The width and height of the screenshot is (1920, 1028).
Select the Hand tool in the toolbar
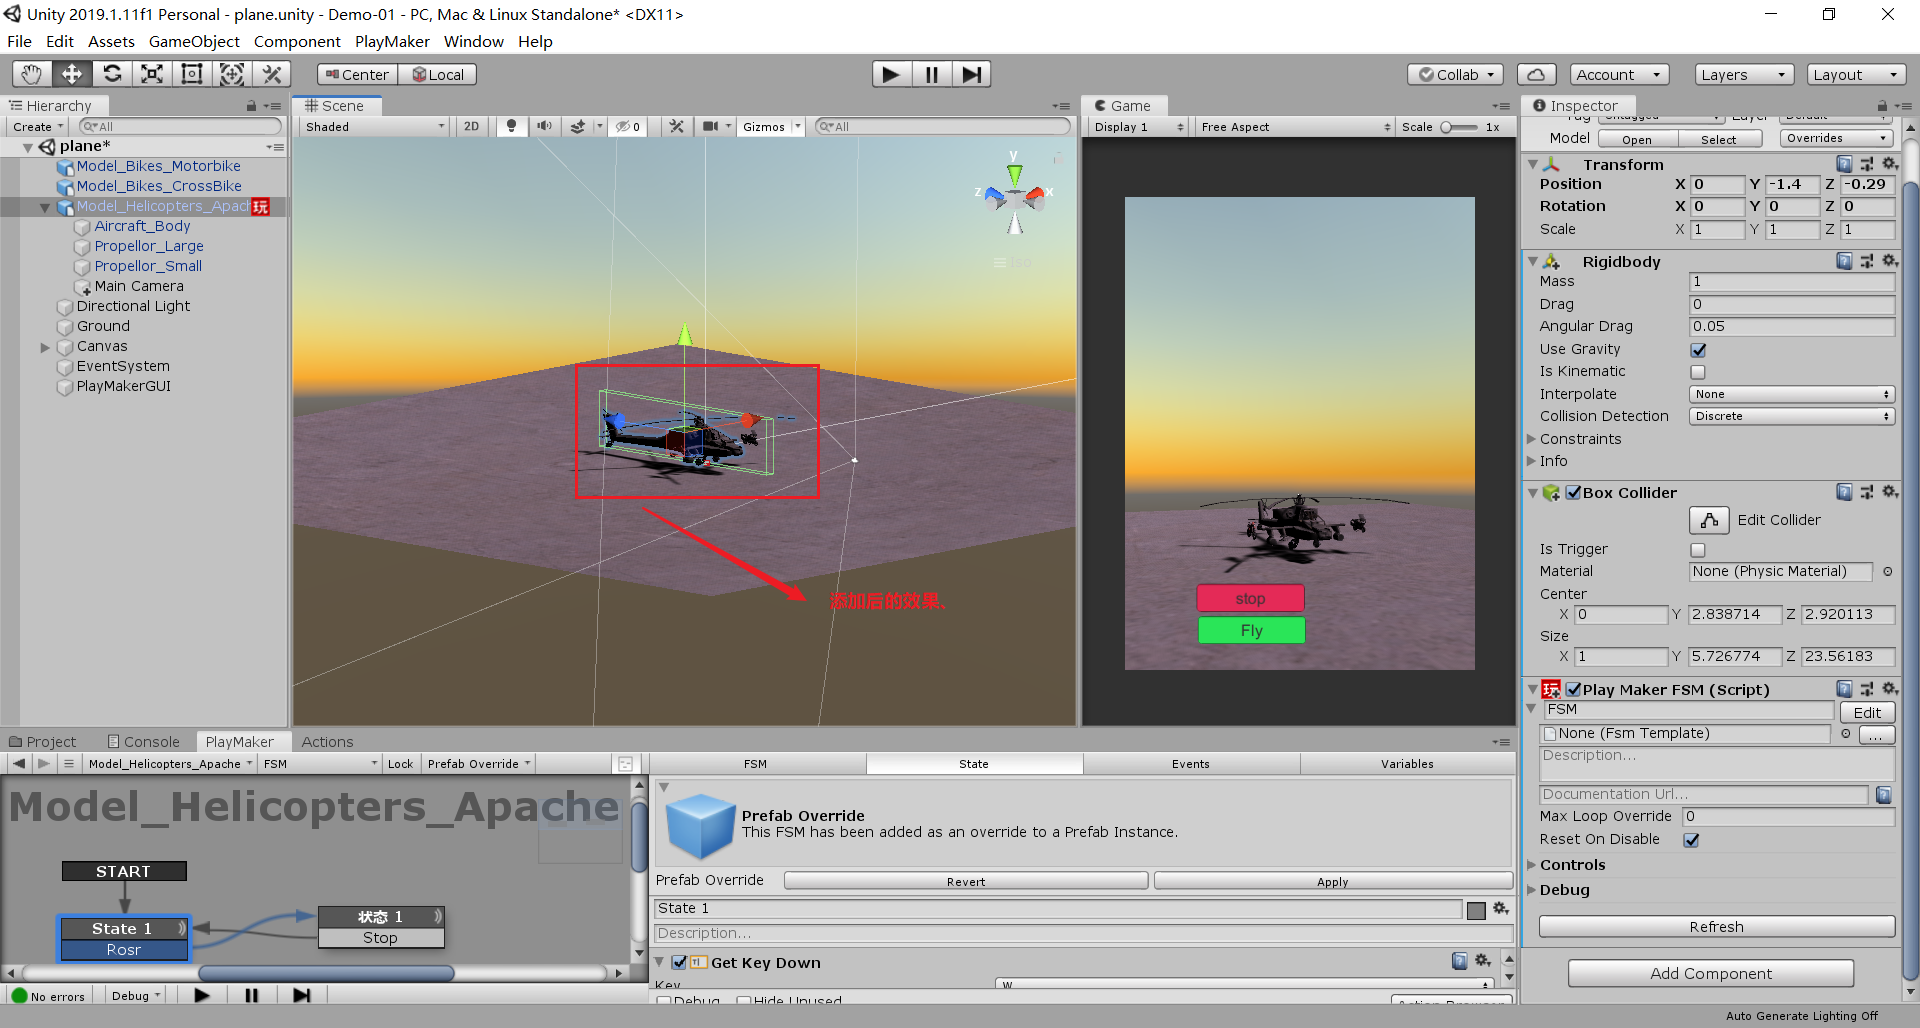pyautogui.click(x=31, y=73)
